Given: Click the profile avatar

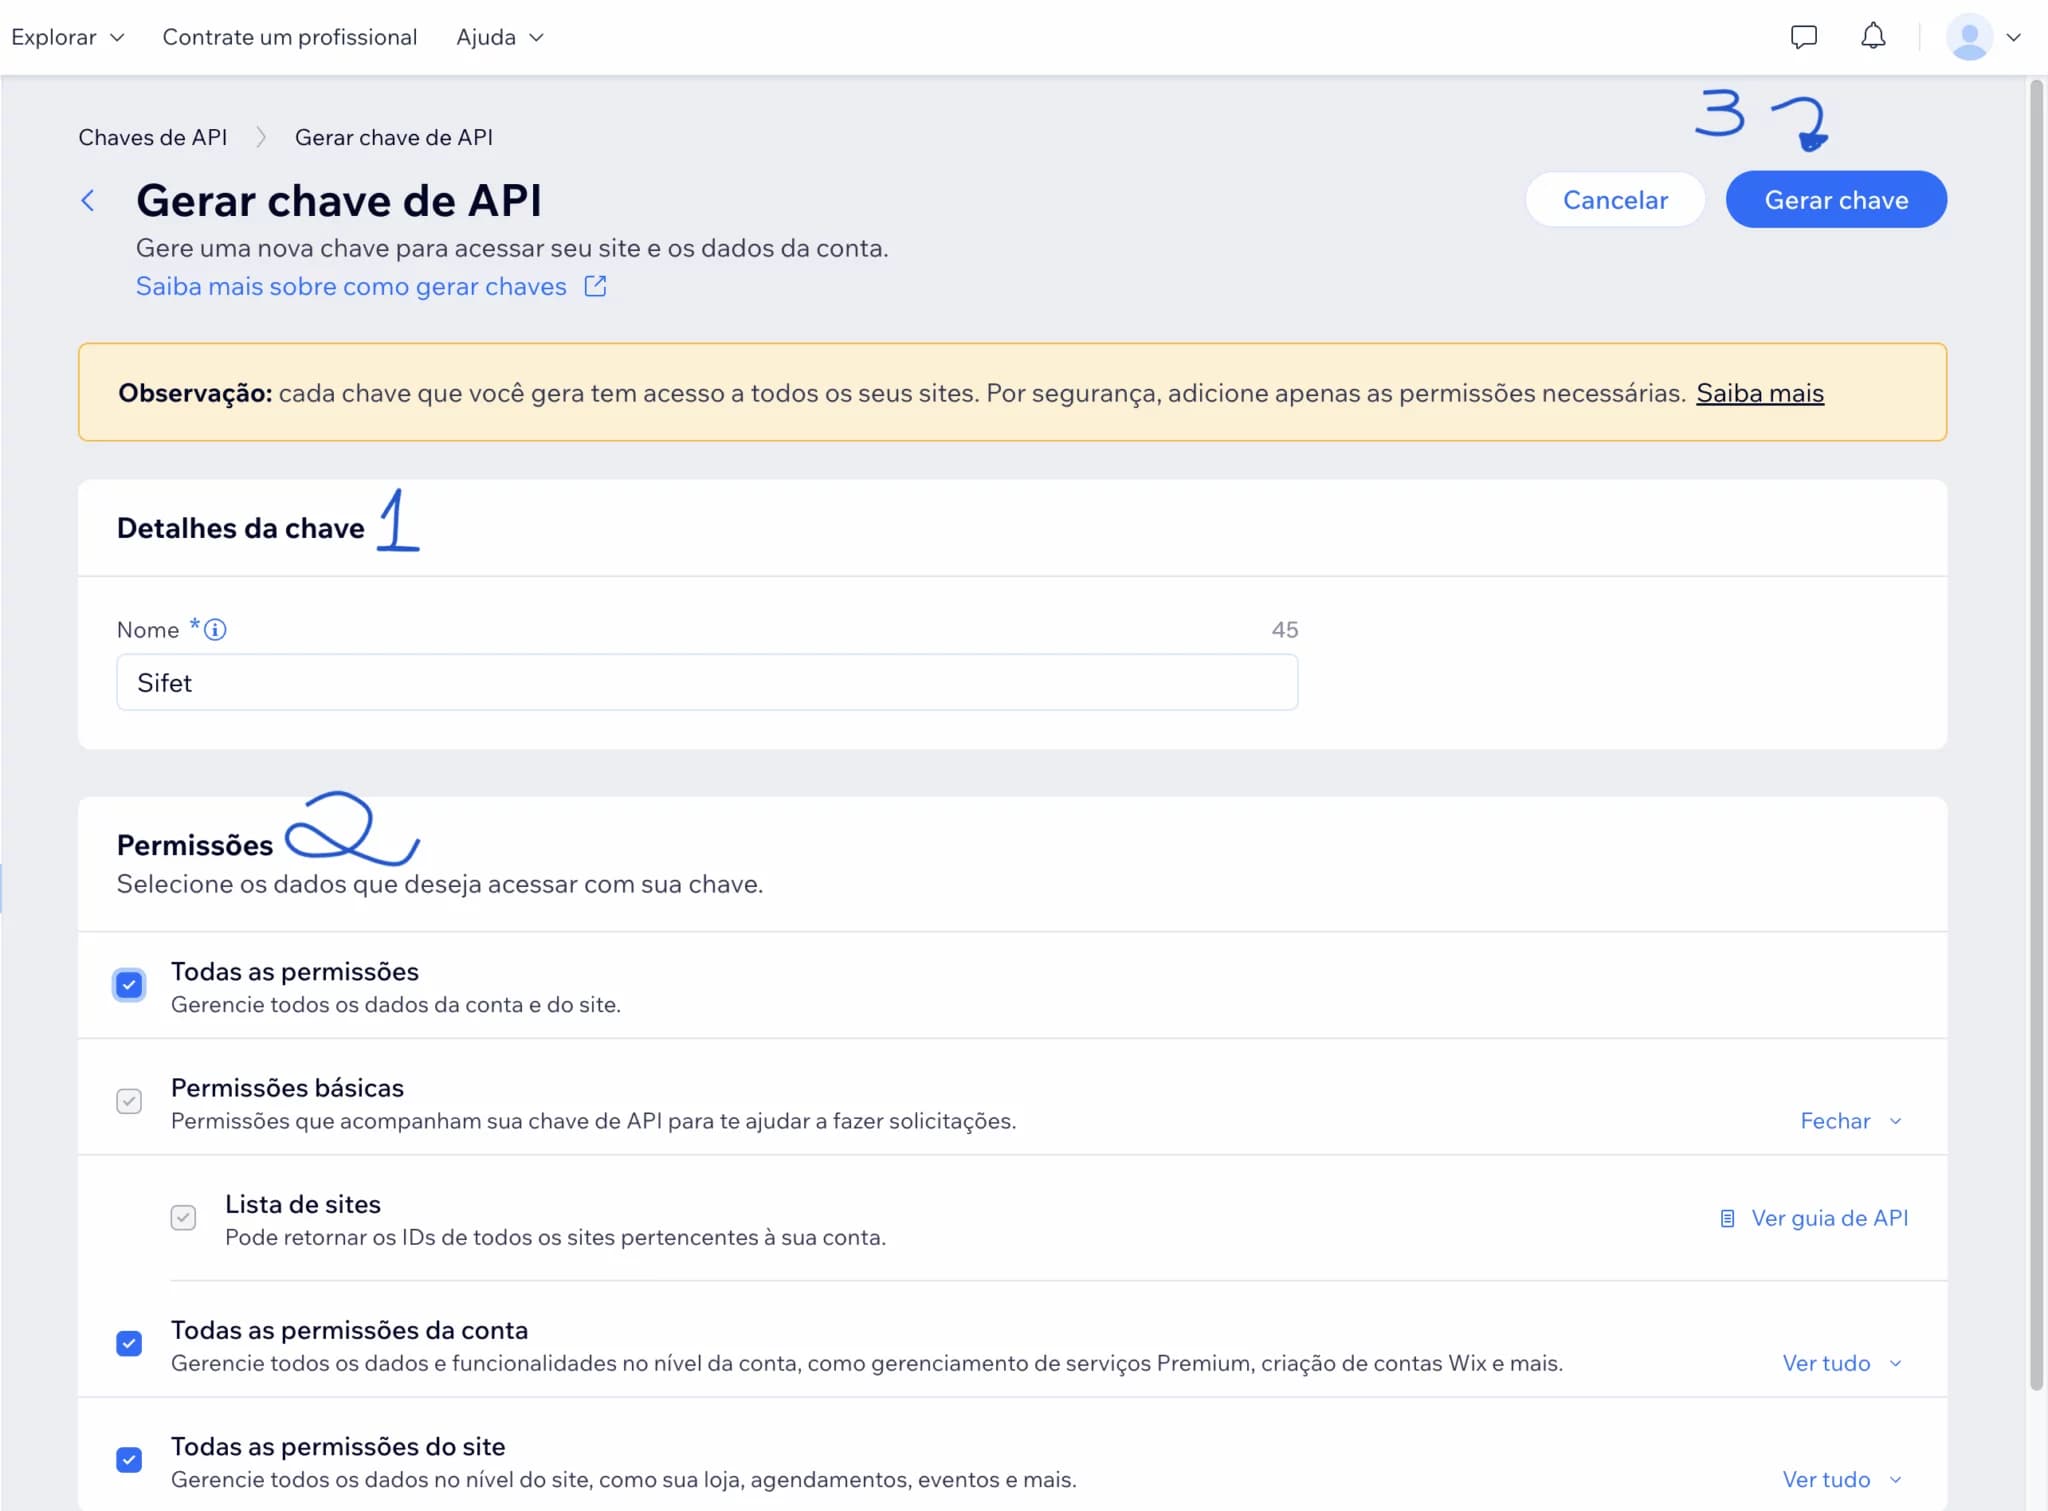Looking at the screenshot, I should pyautogui.click(x=1971, y=37).
